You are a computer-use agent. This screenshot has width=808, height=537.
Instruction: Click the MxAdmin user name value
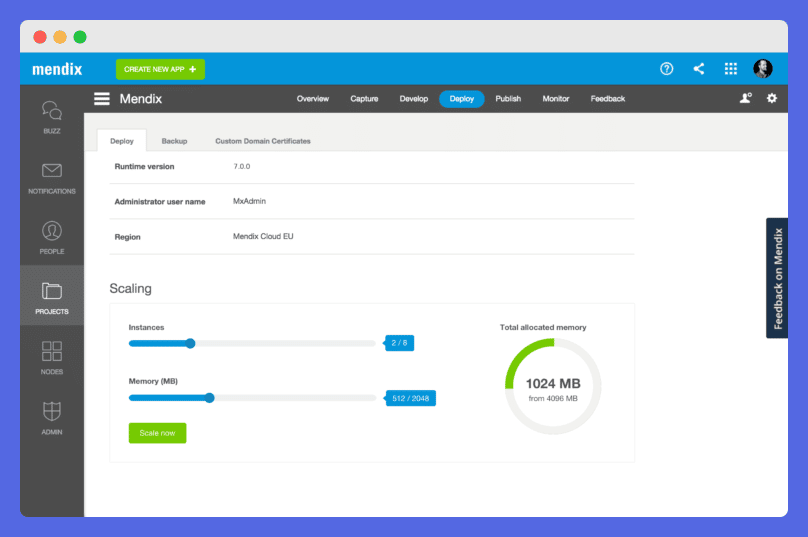coord(249,201)
